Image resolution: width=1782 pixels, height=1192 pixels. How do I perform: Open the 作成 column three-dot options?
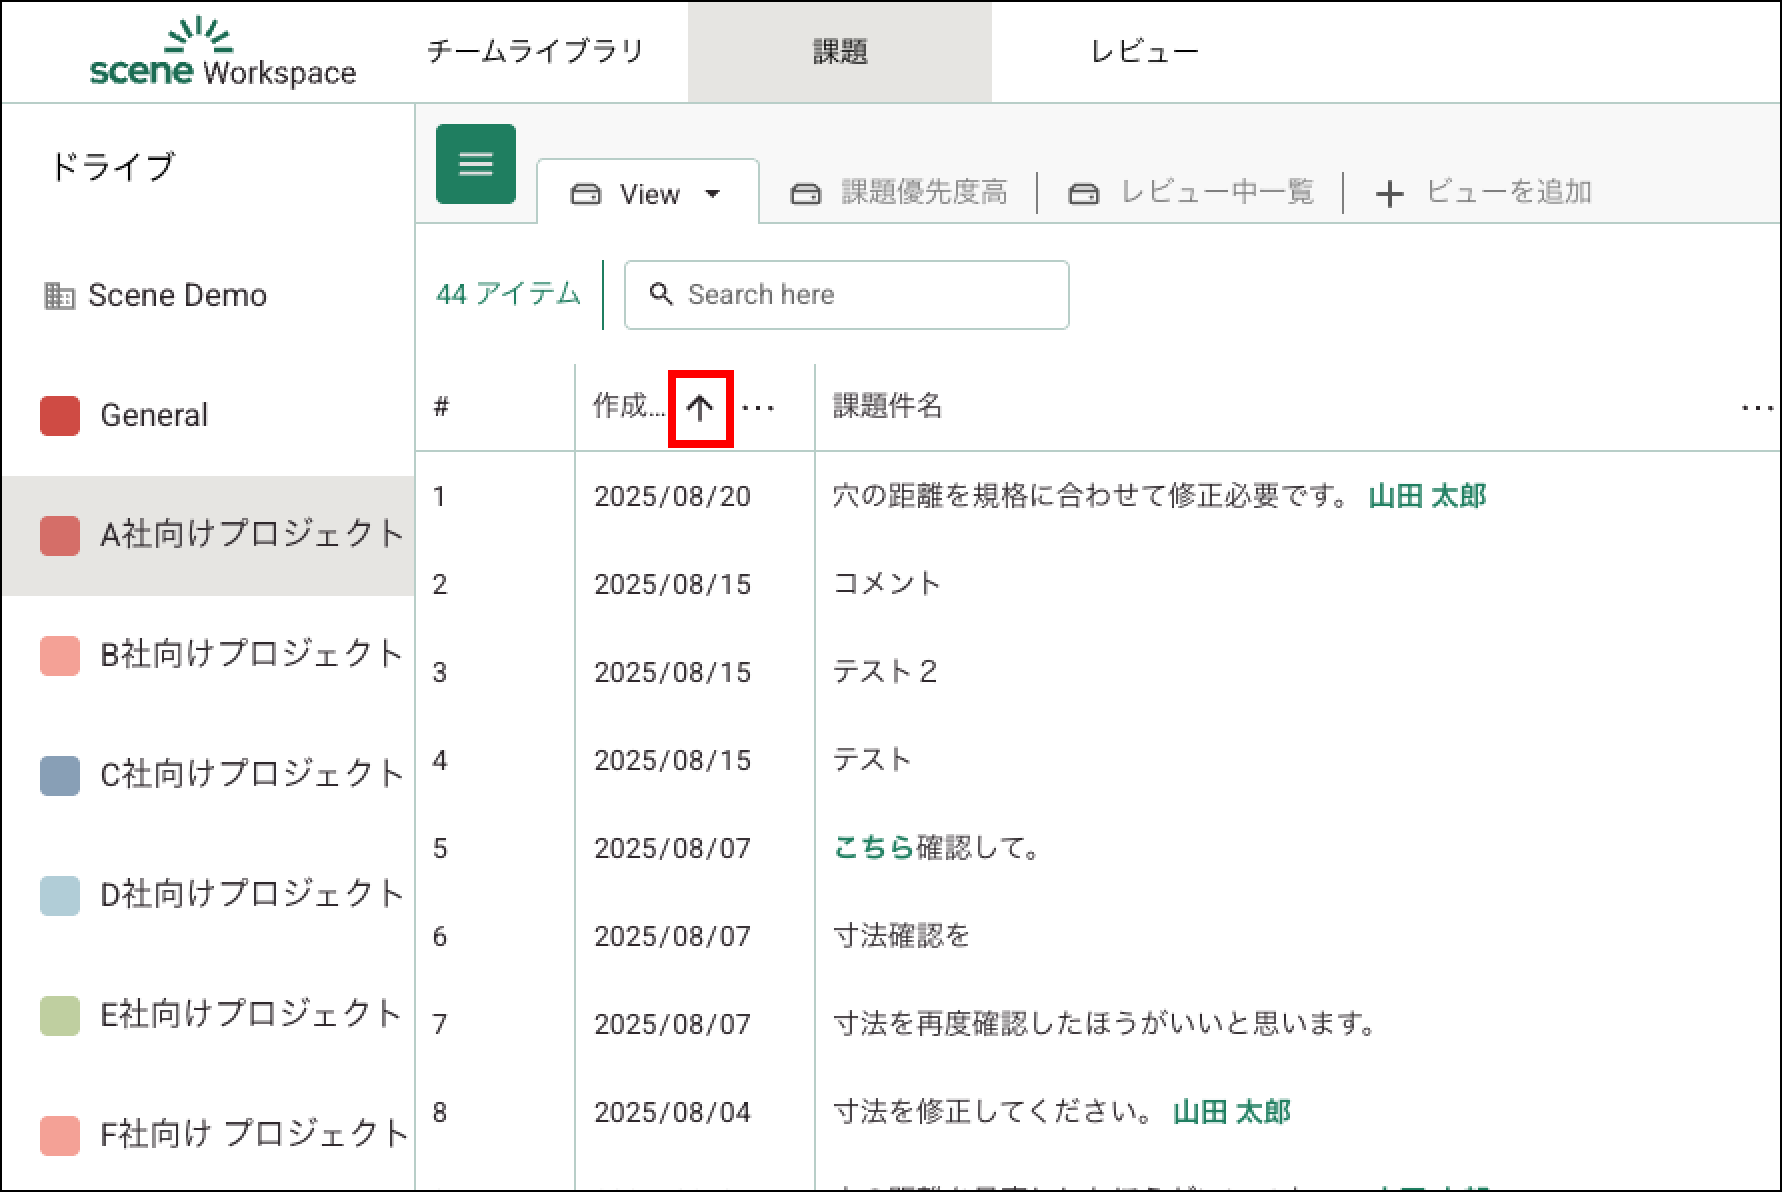pos(758,407)
